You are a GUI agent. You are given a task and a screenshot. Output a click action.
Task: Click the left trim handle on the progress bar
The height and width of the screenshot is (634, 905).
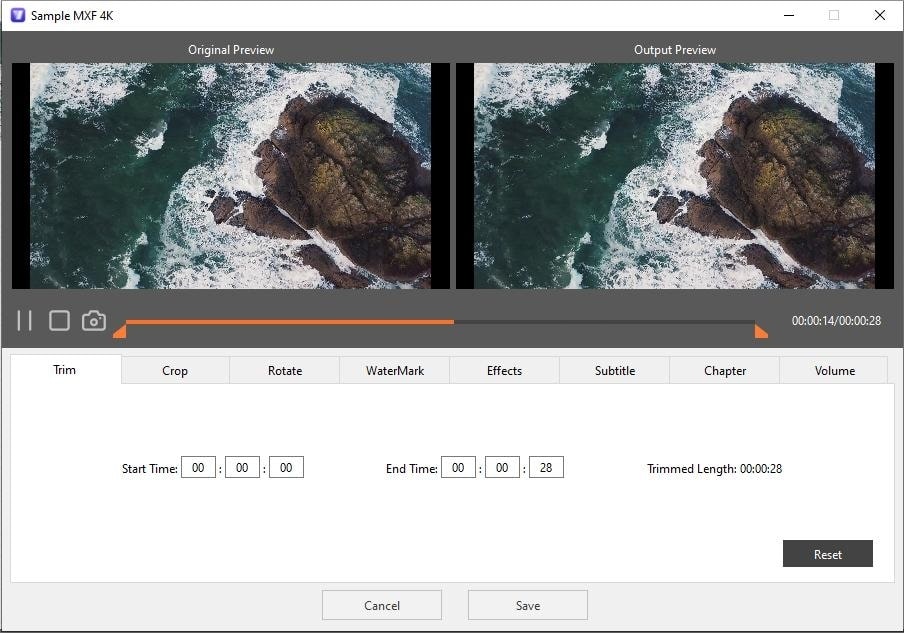(119, 330)
